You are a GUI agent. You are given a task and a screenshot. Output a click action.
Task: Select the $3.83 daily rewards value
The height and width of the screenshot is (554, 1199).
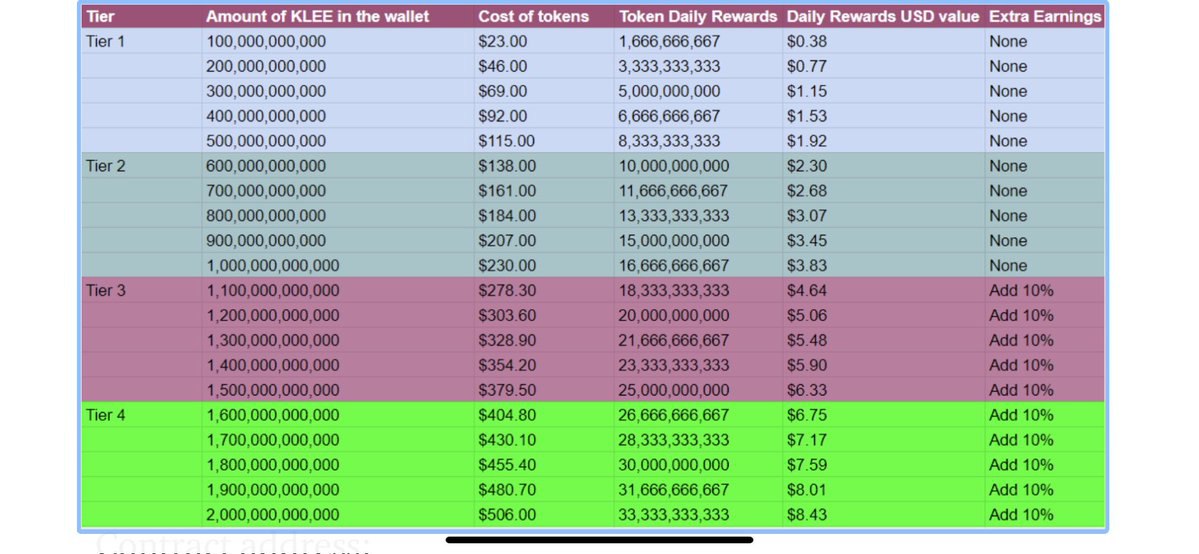tap(807, 266)
